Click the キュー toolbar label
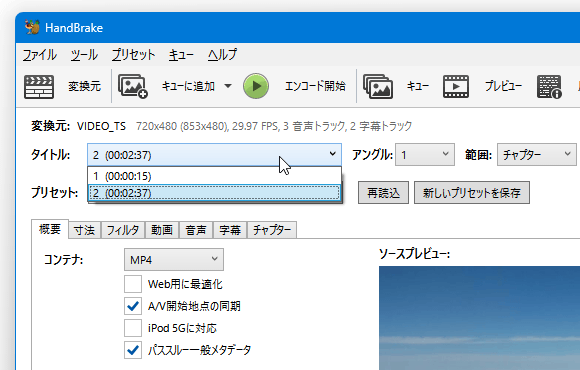Screen dimensions: 580x370 click(x=418, y=87)
